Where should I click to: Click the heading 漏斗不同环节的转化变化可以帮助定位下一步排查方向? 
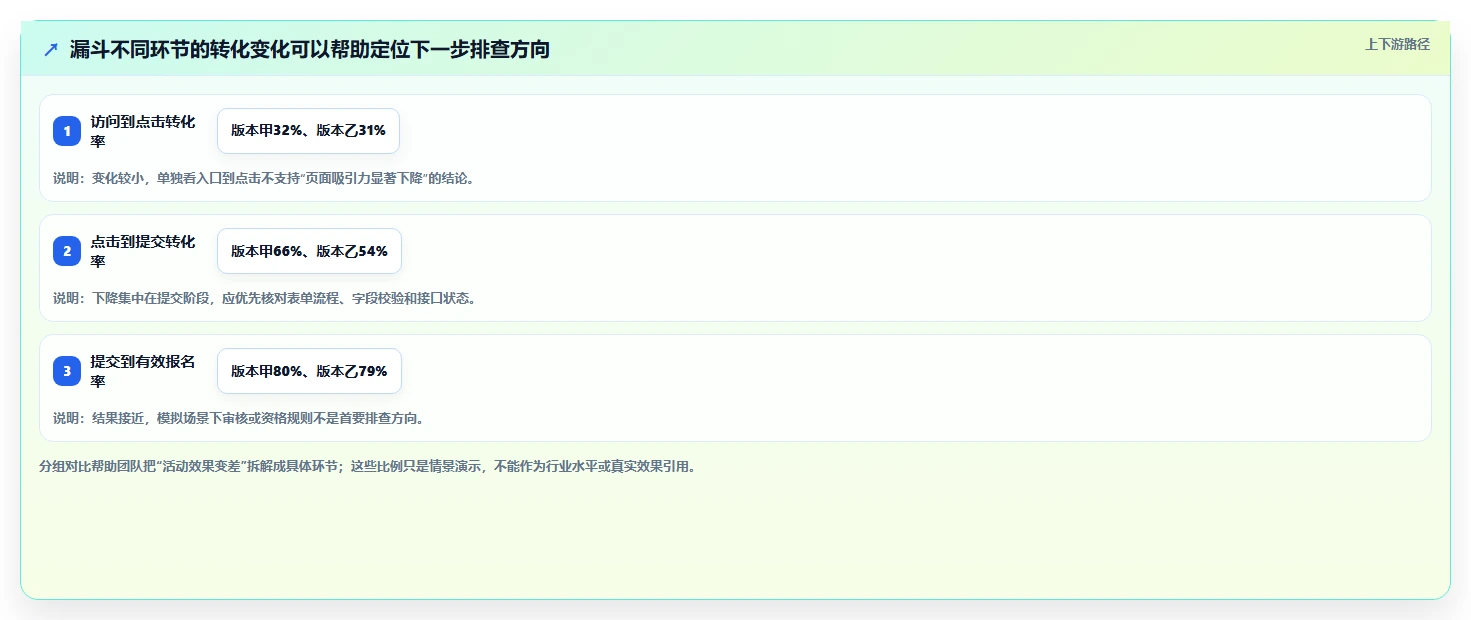pos(310,49)
